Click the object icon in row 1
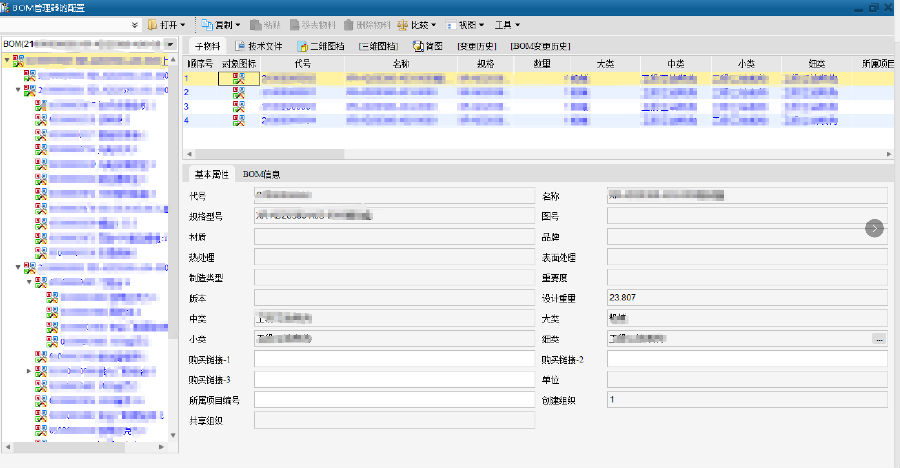Viewport: 900px width, 468px height. (x=239, y=78)
